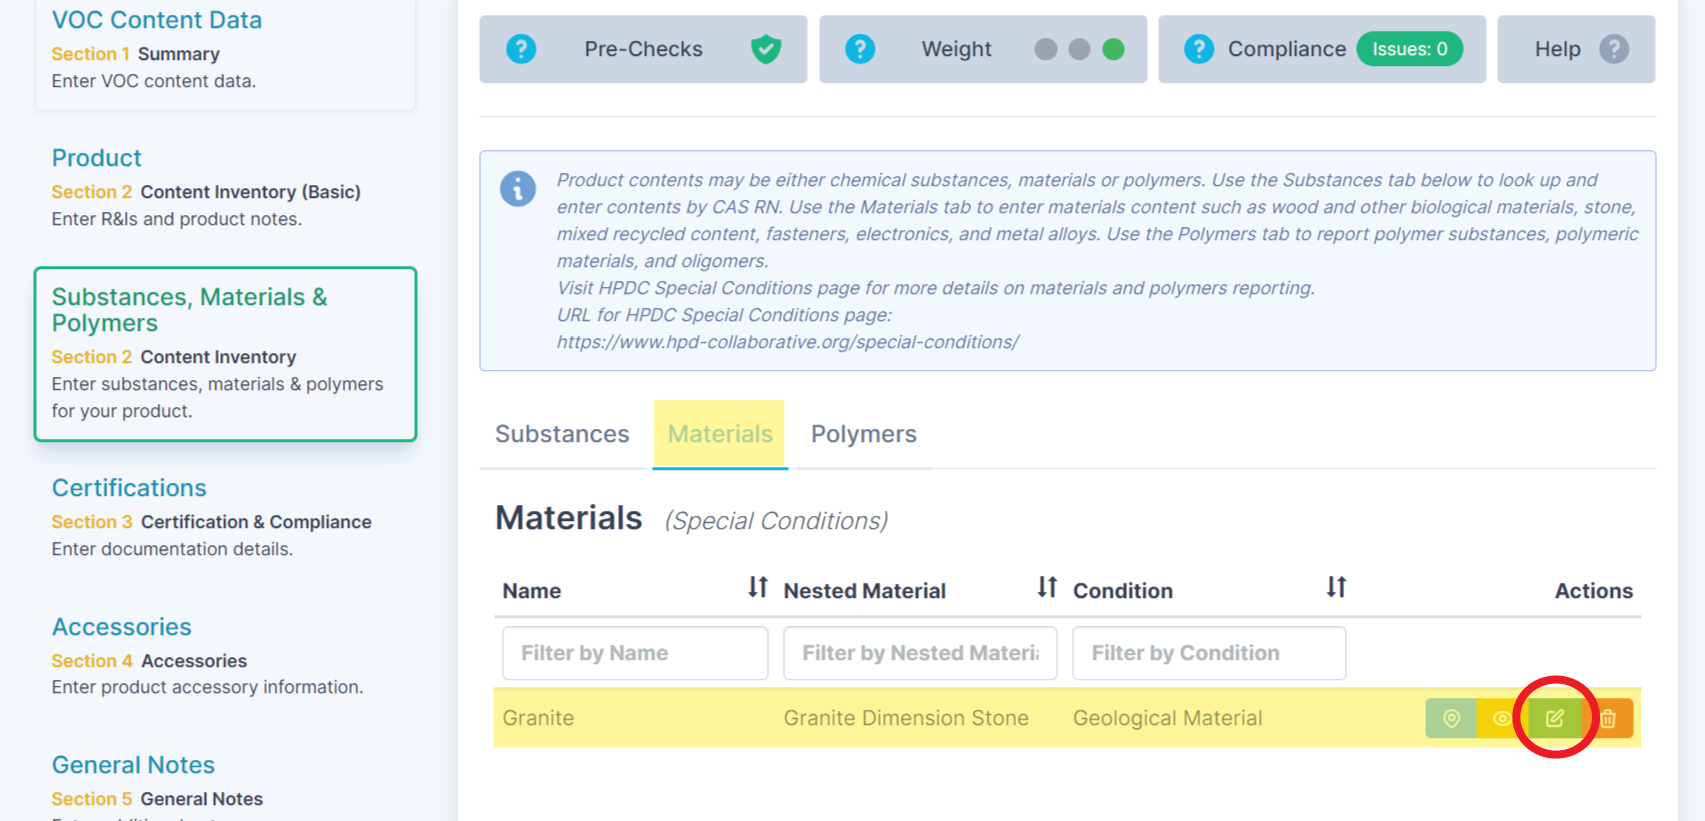Click the Filter by Name input field
1705x821 pixels.
tap(635, 653)
